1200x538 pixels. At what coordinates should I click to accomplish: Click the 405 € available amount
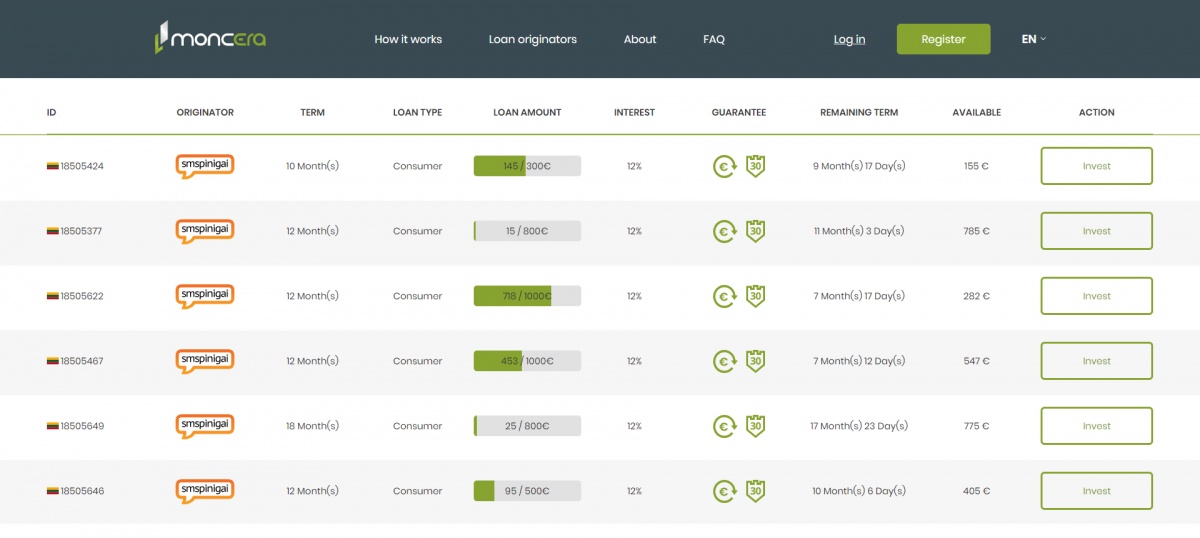tap(977, 491)
